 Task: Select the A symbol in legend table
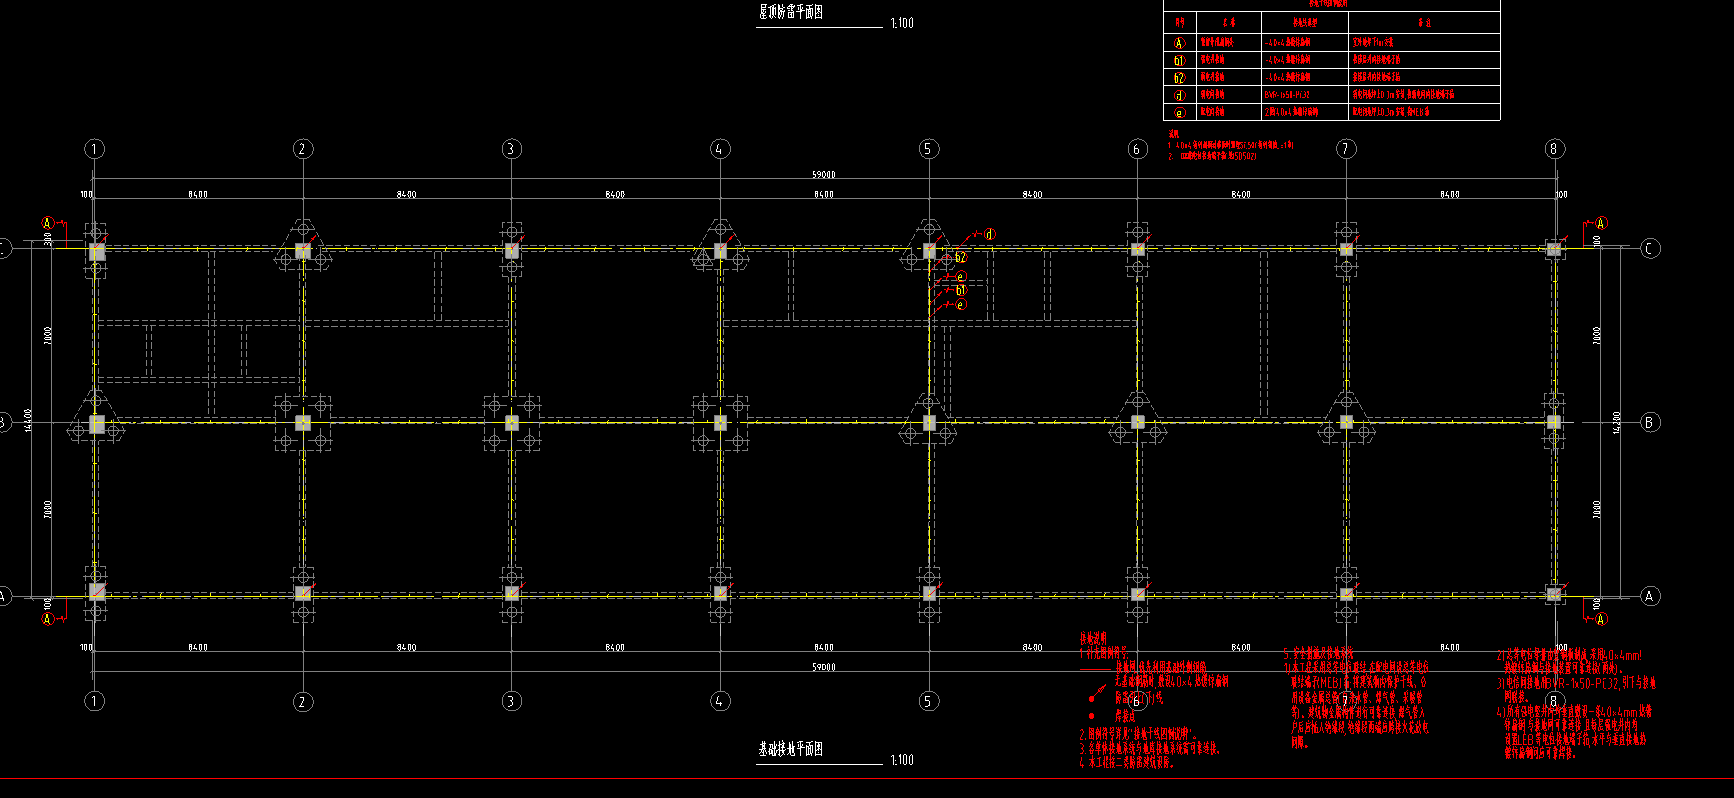tap(1179, 43)
